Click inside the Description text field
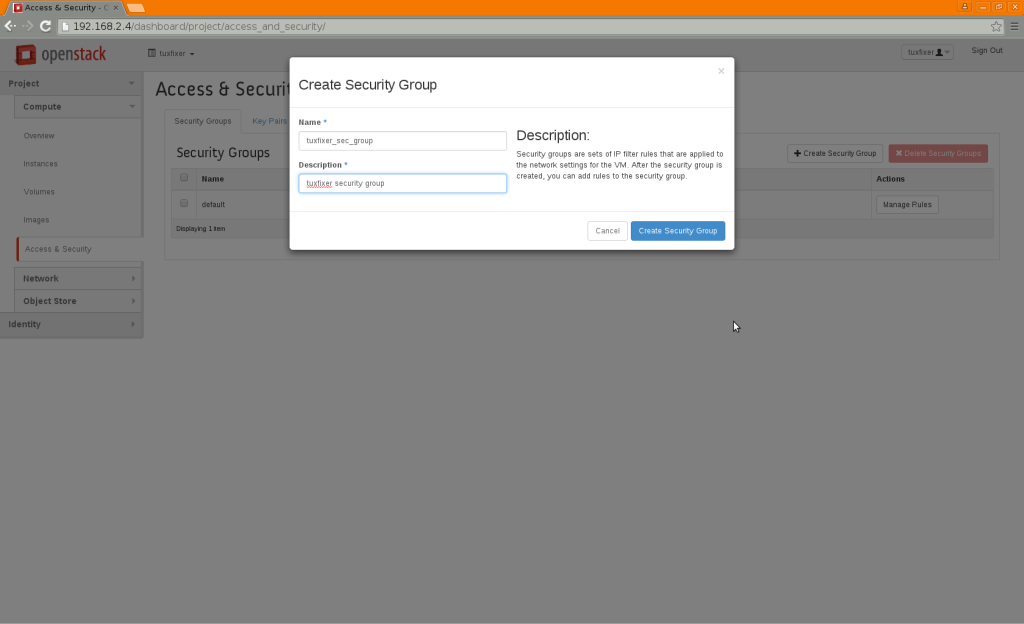The height and width of the screenshot is (624, 1024). tap(402, 183)
